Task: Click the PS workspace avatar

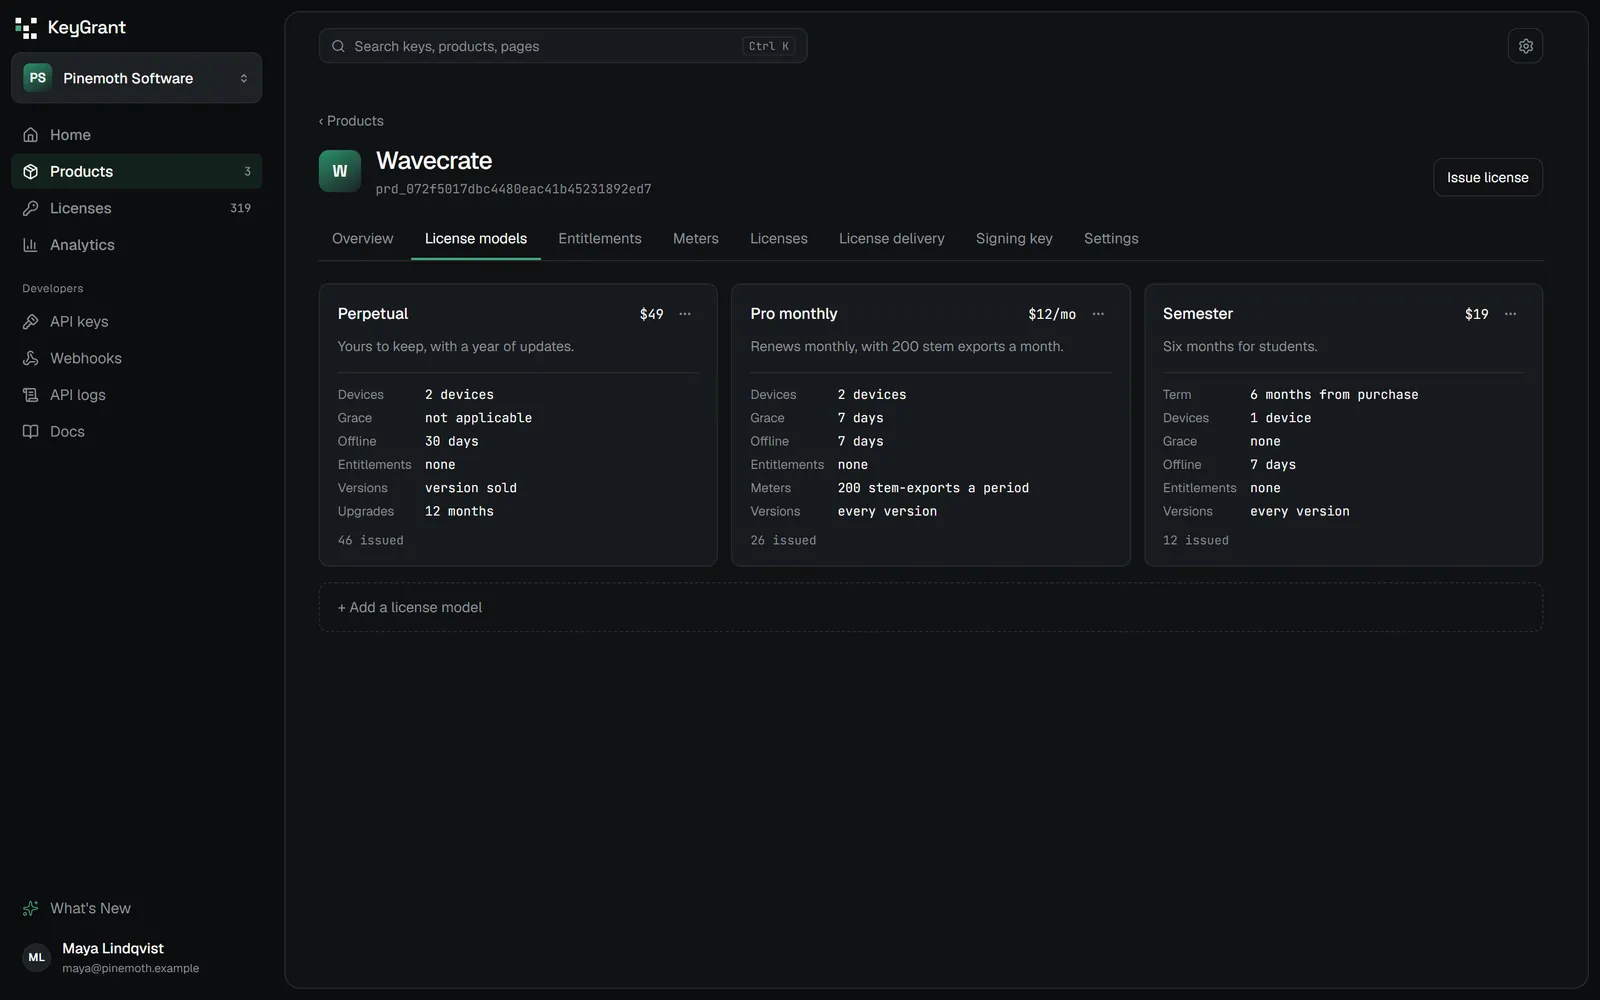Action: 37,78
